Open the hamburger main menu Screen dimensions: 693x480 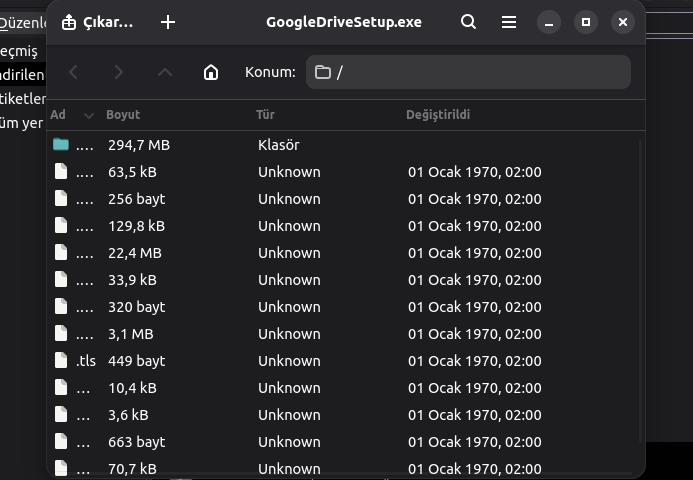pyautogui.click(x=509, y=22)
